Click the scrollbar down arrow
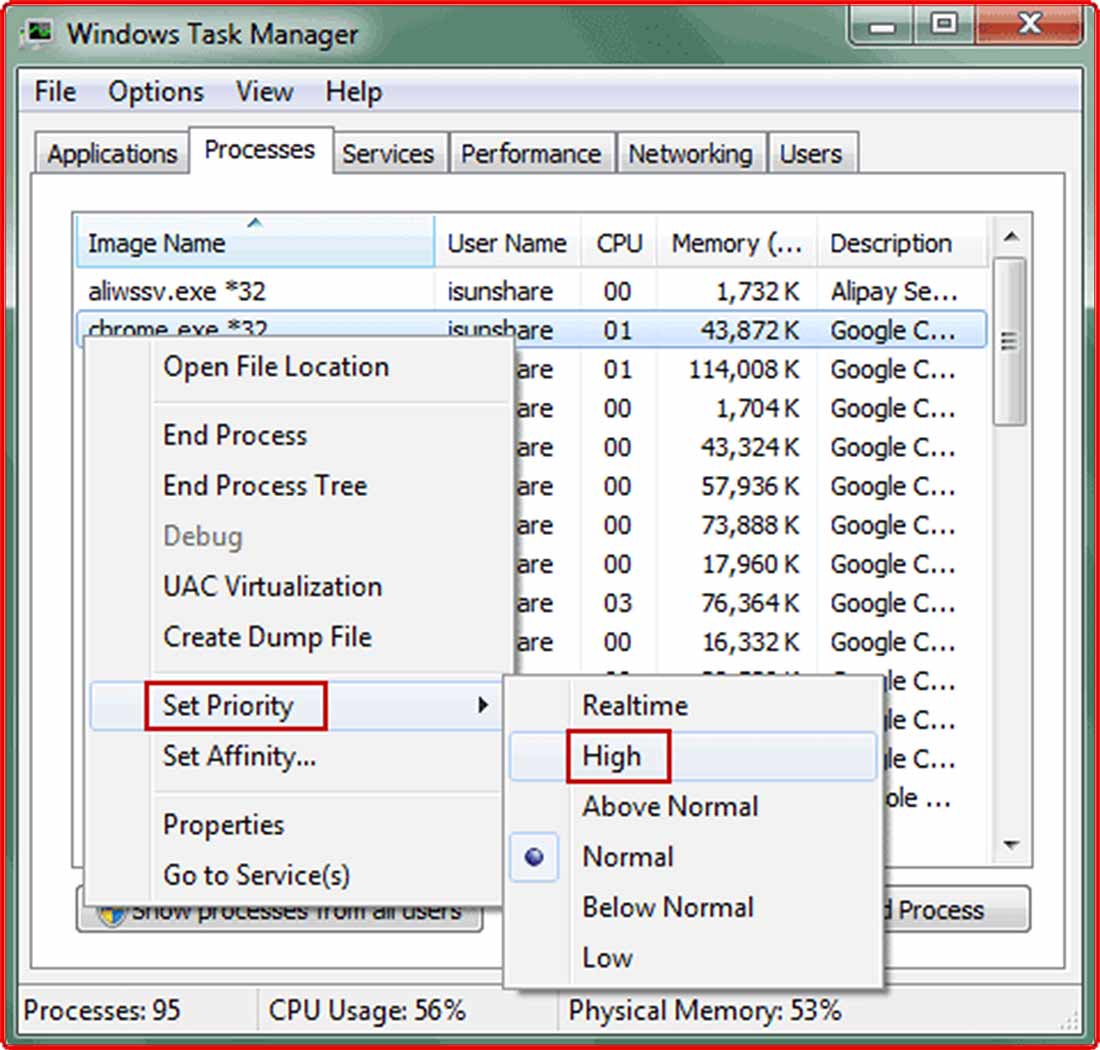This screenshot has height=1050, width=1100. (1011, 844)
